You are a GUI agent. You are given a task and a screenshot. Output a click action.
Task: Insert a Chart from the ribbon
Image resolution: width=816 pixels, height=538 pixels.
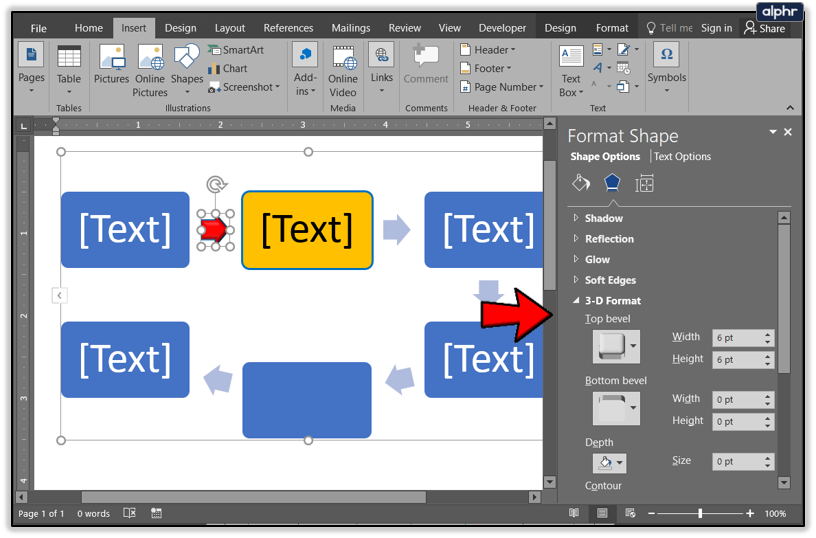click(x=228, y=69)
